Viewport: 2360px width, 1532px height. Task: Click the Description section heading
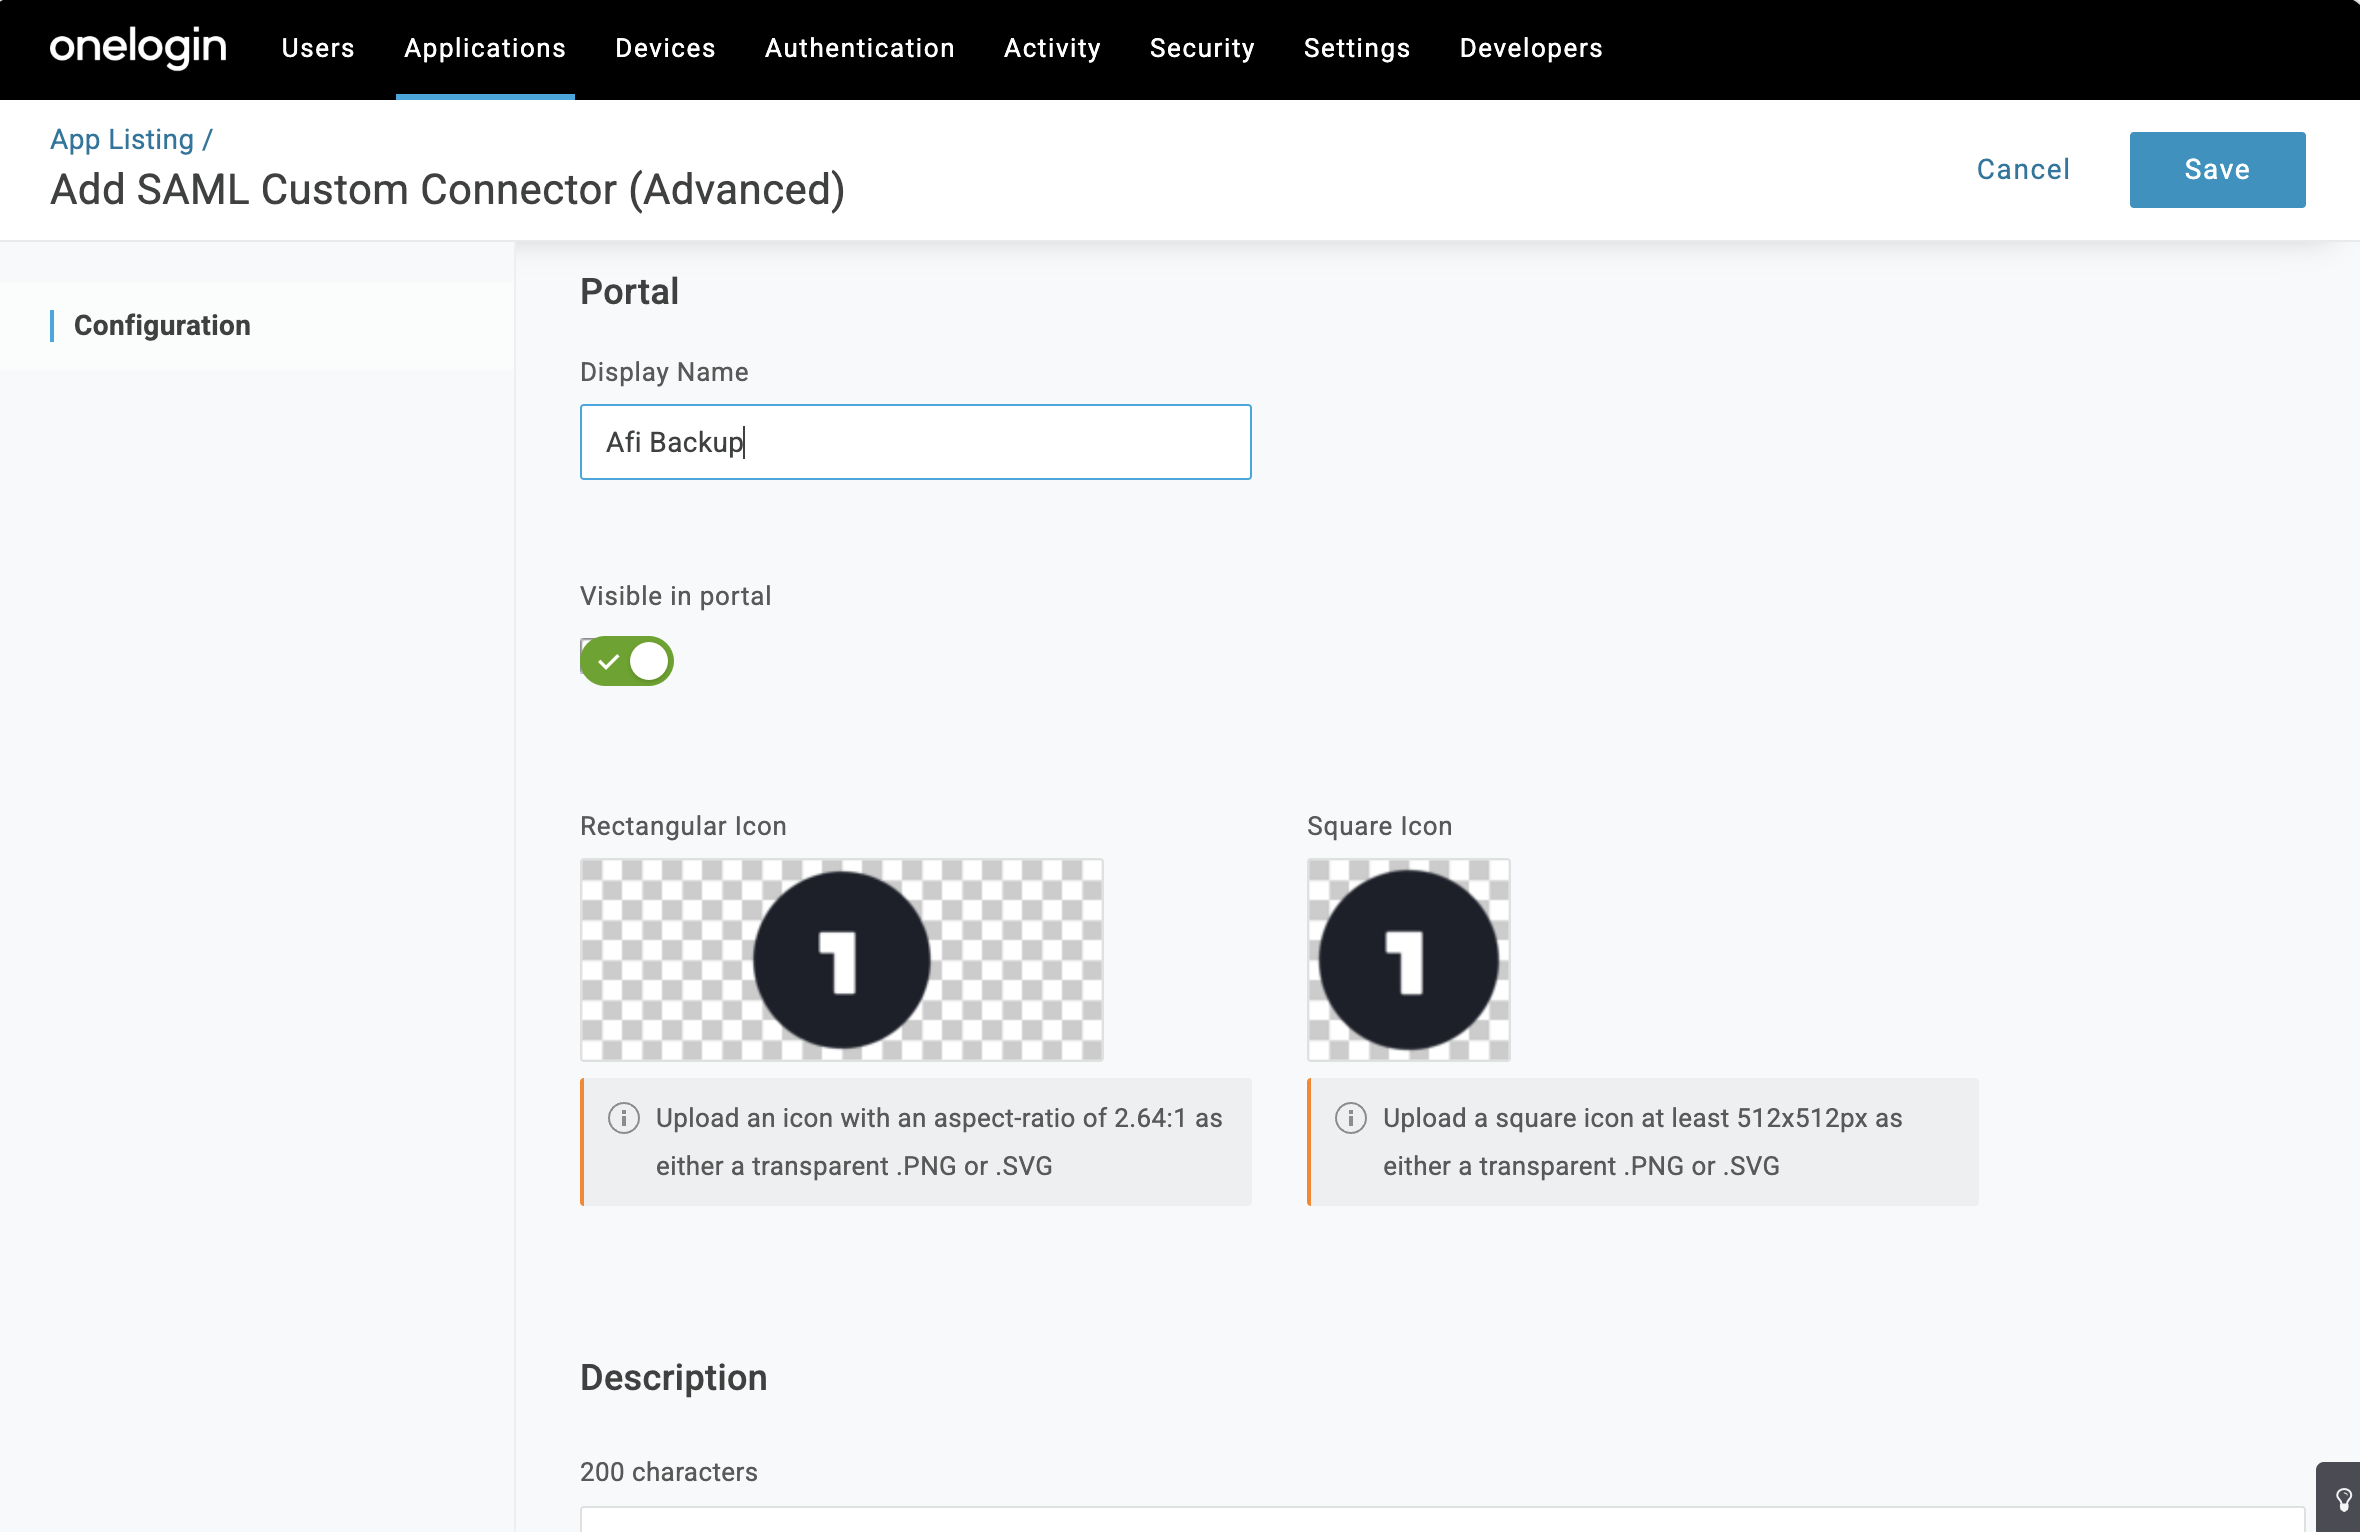tap(673, 1377)
